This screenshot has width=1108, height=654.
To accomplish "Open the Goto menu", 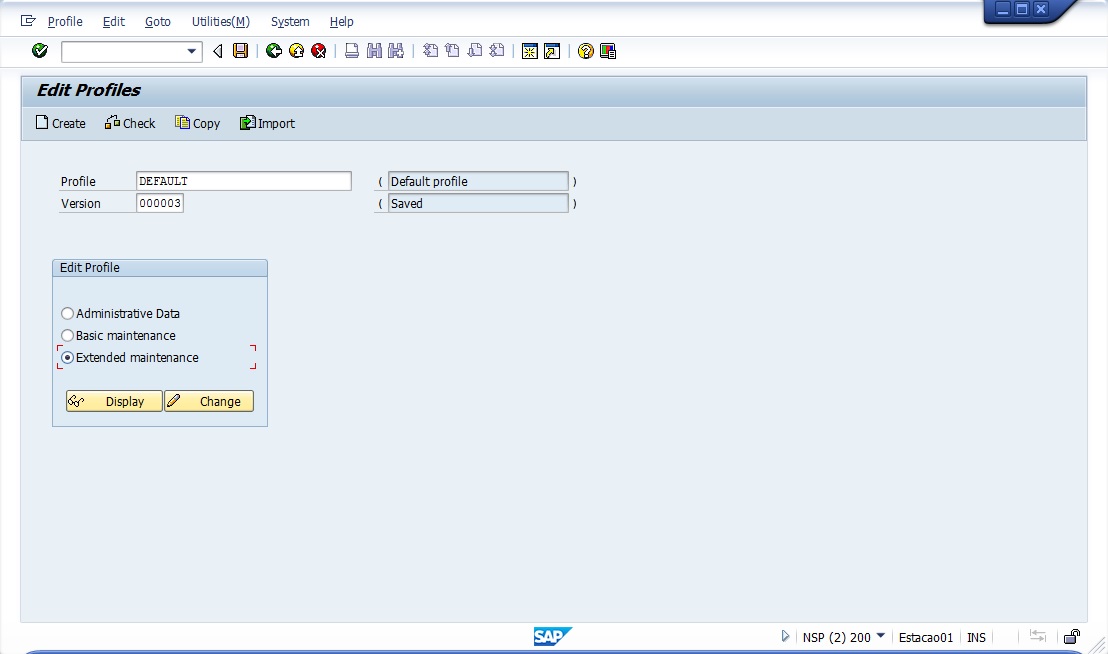I will pyautogui.click(x=157, y=21).
